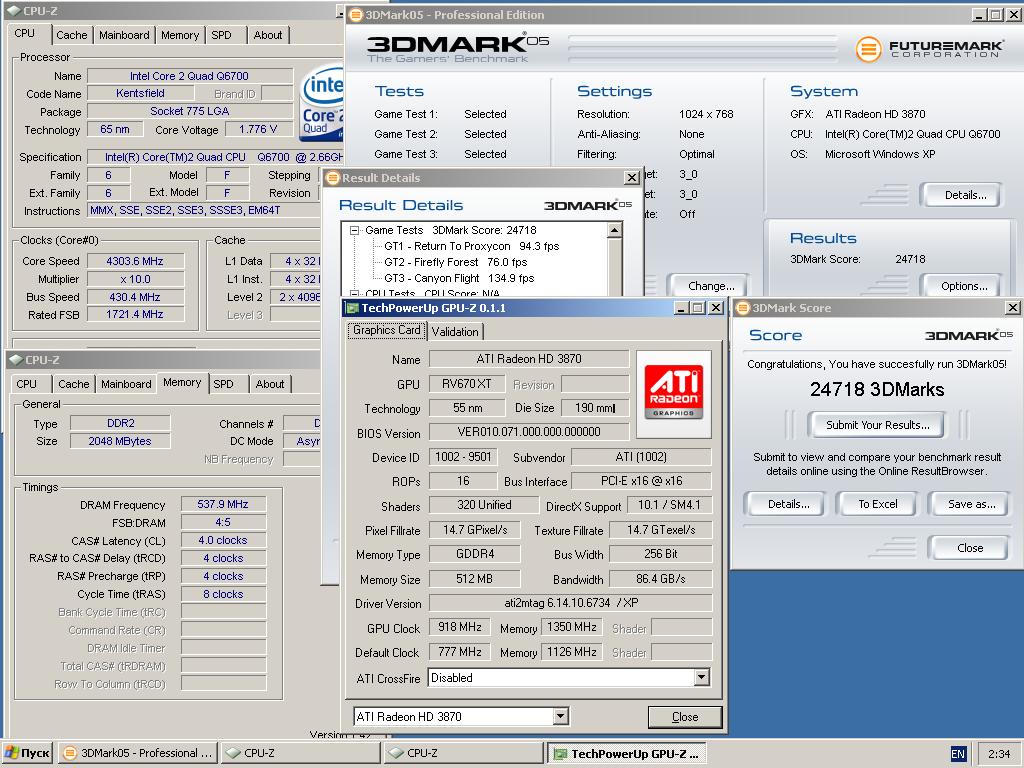Screen dimensions: 1024x768
Task: Switch to the Cache tab in upper CPU-Z
Action: click(71, 35)
